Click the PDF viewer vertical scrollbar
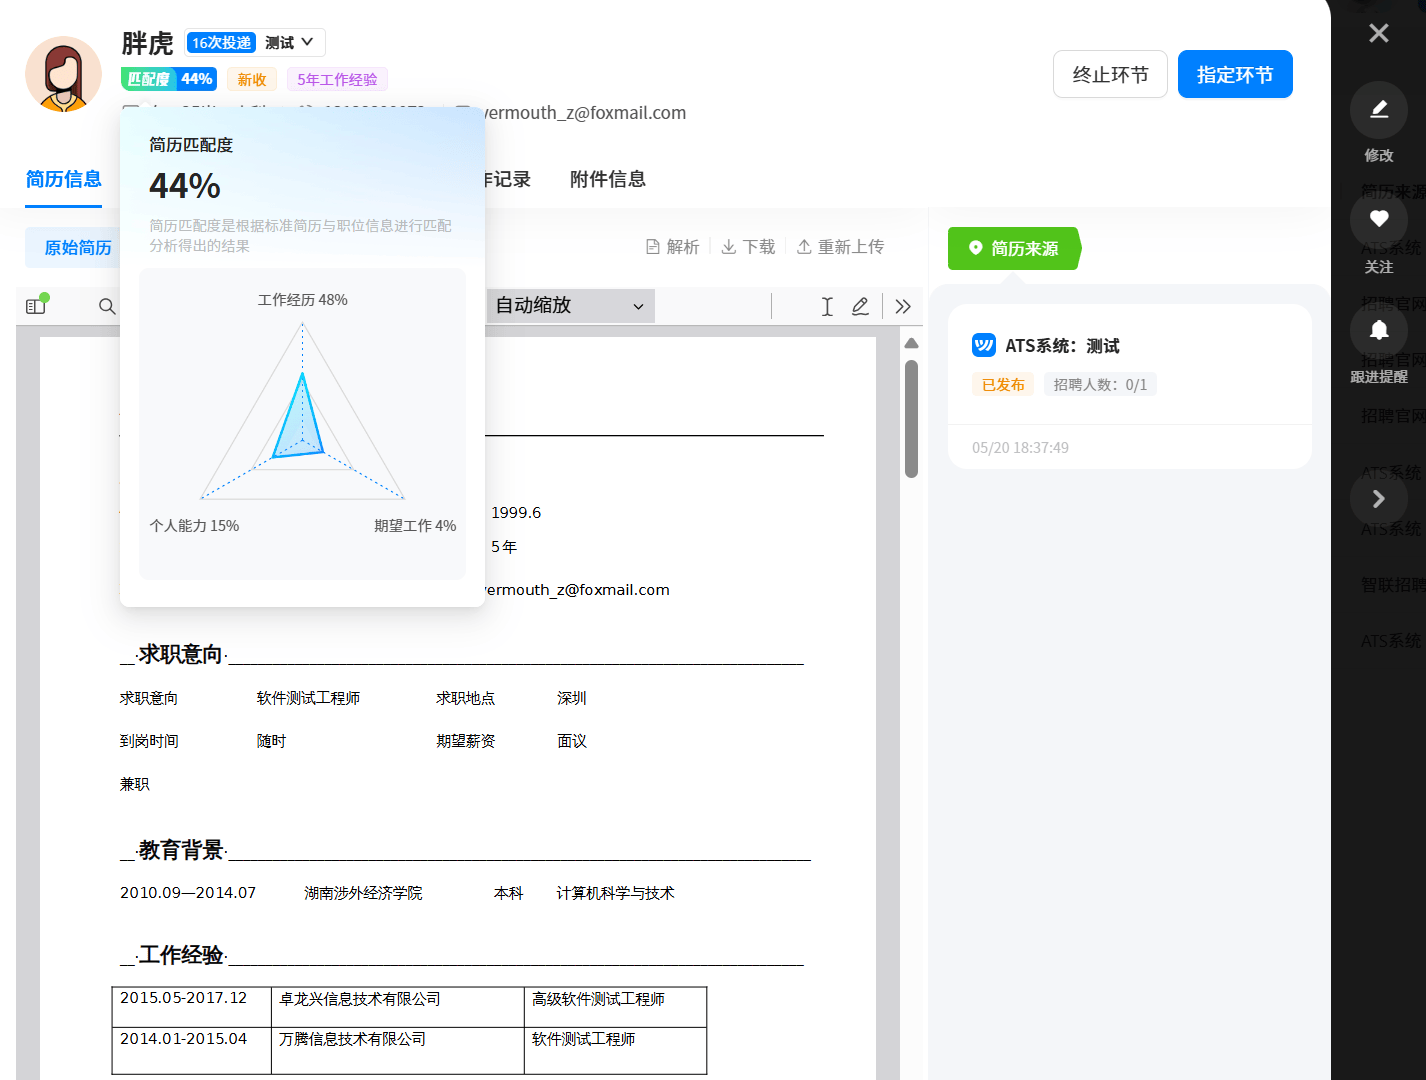 point(911,420)
